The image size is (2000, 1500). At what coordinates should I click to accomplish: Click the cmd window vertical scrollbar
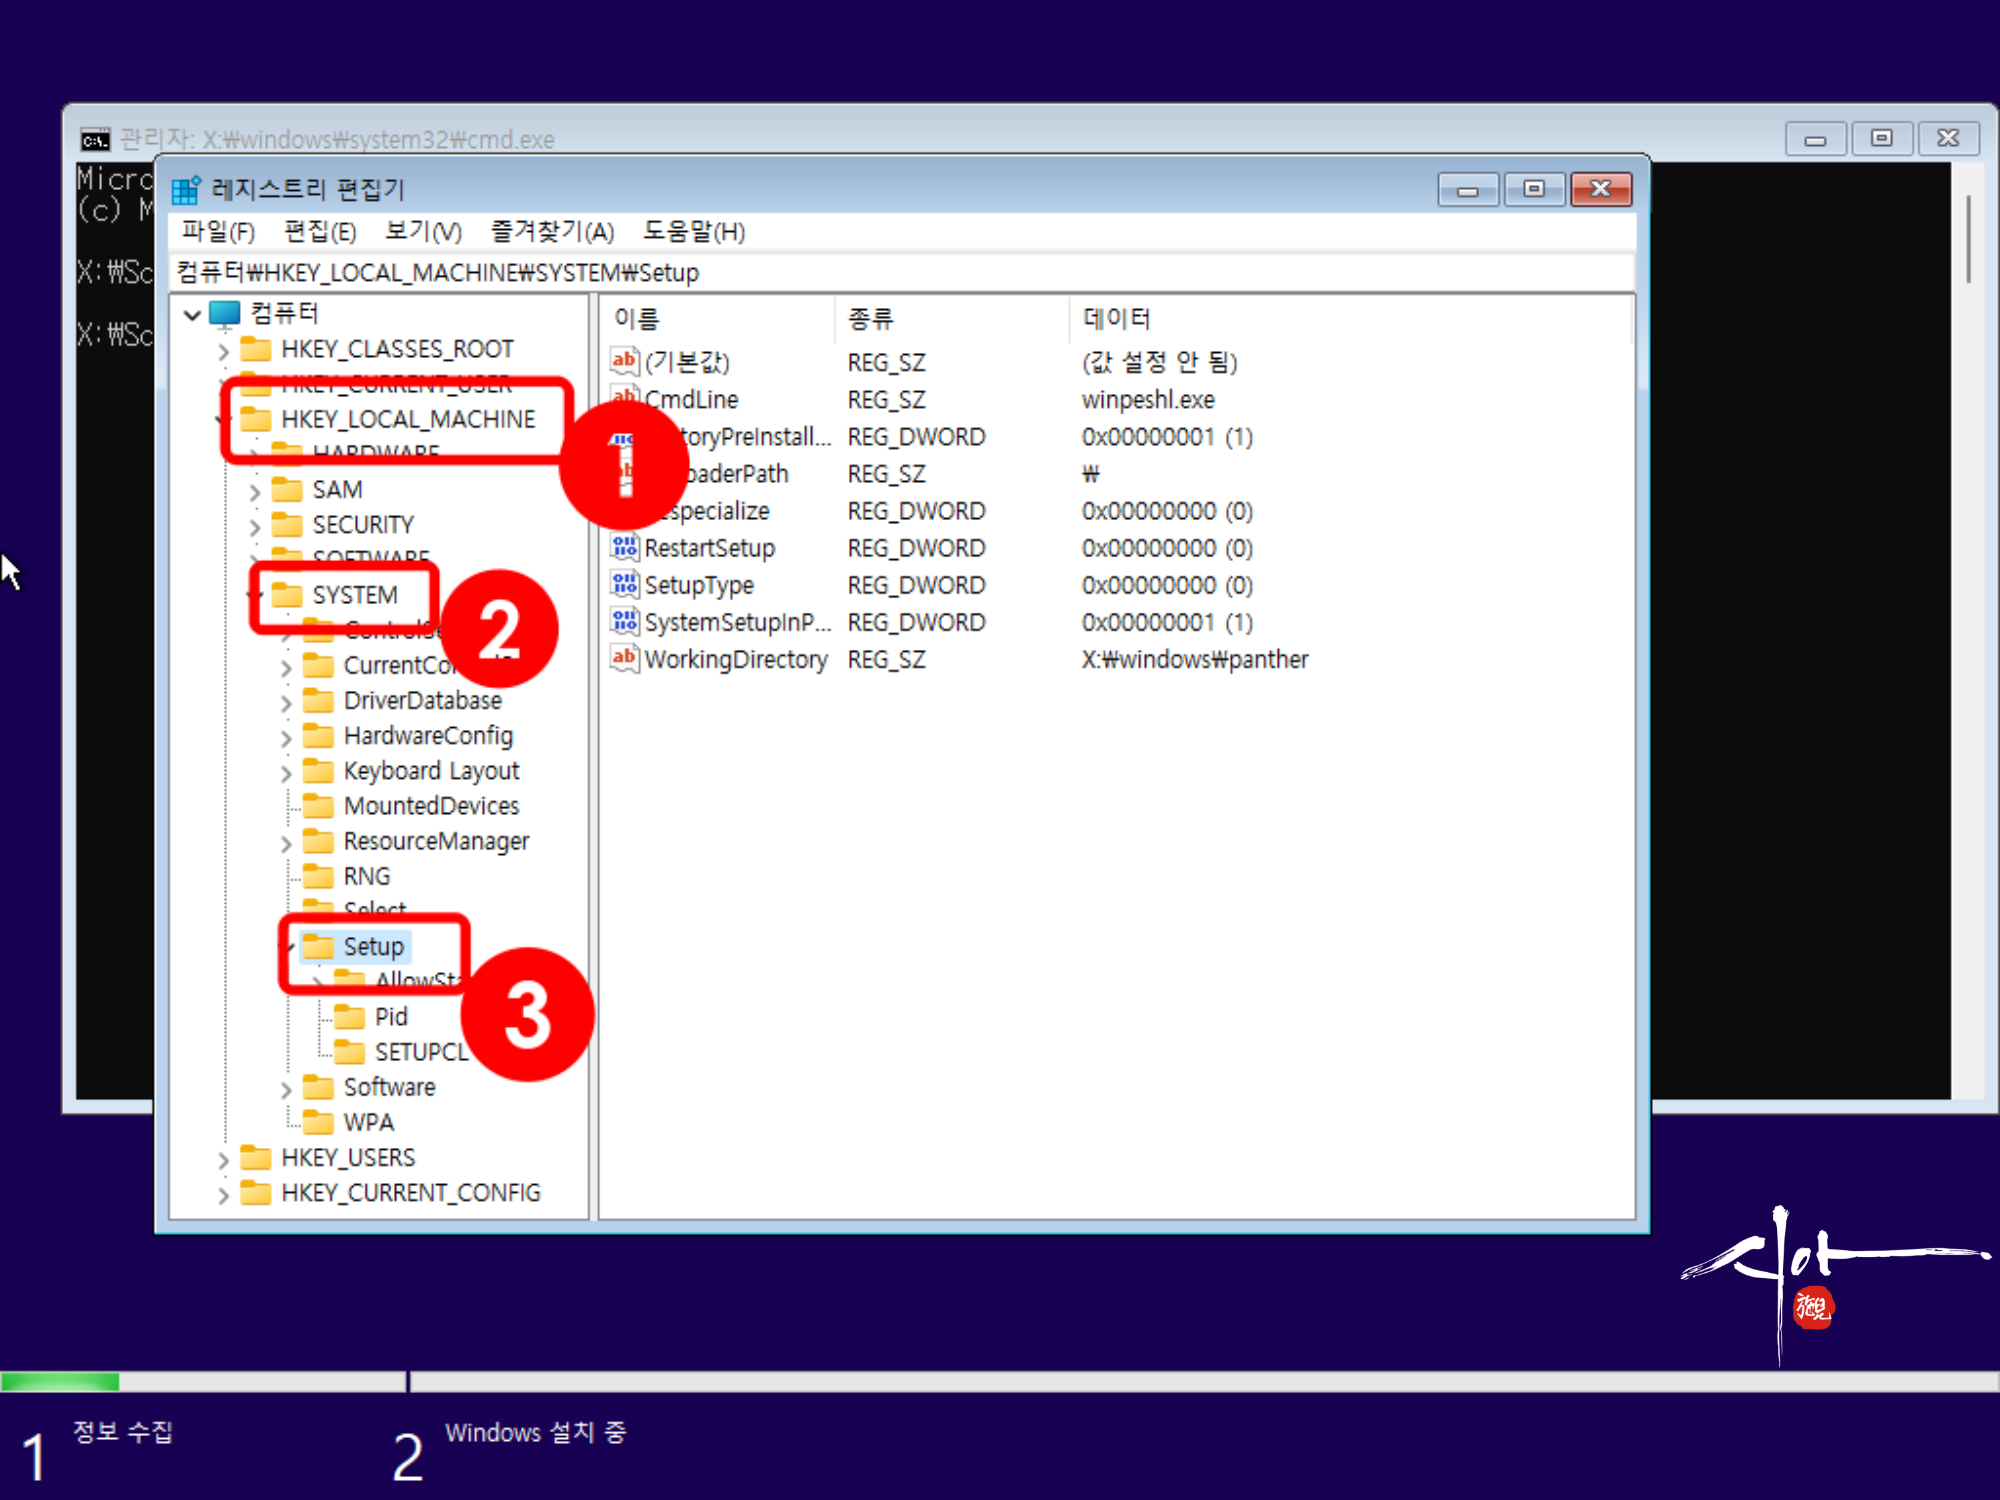tap(1968, 240)
